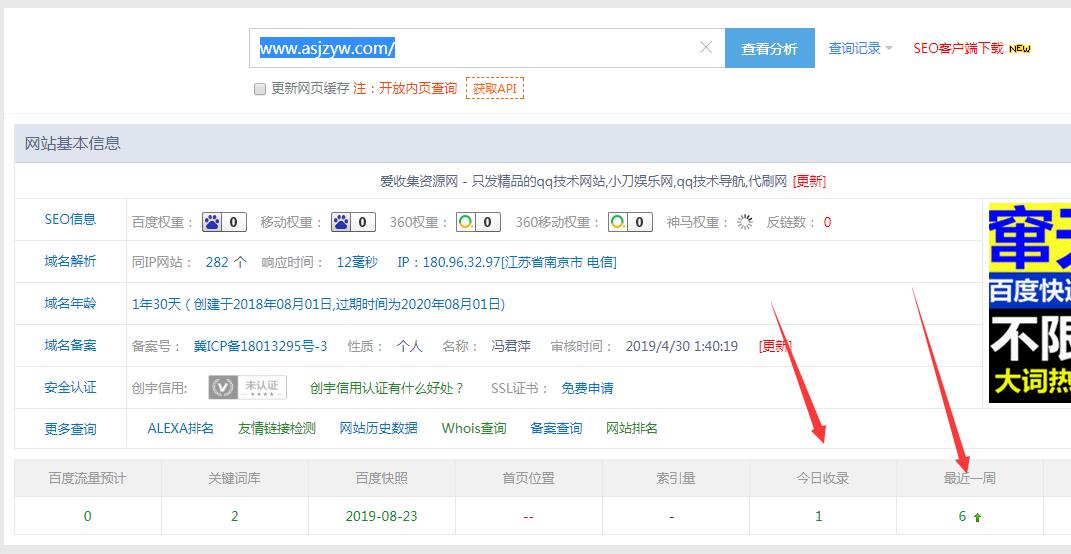Click the 首页位置 value dashes
The height and width of the screenshot is (554, 1071).
528,517
